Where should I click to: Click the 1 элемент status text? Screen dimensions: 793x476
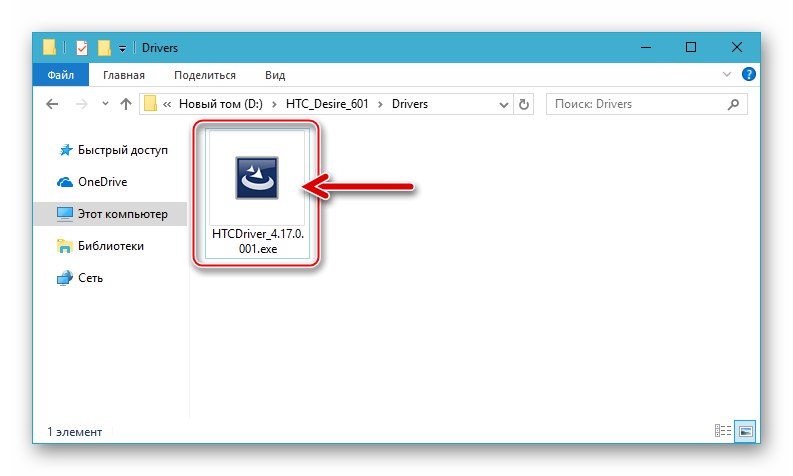point(75,432)
